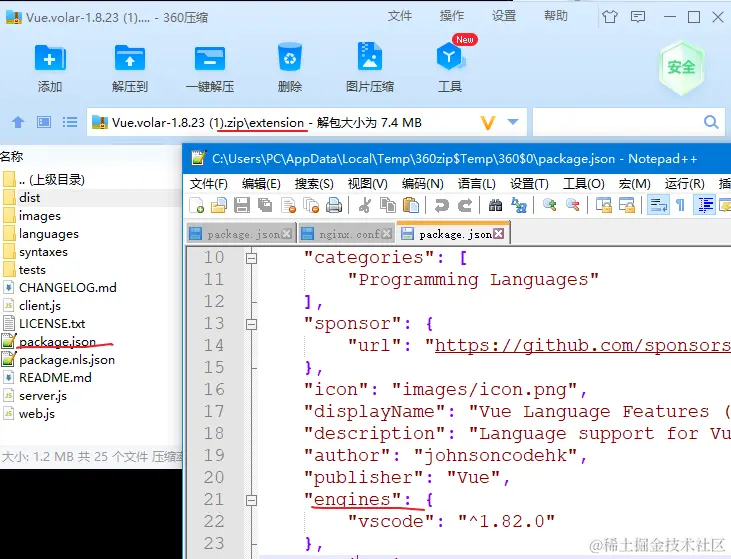Open the 文件(F) menu in Notepad++
This screenshot has width=731, height=559.
(208, 184)
